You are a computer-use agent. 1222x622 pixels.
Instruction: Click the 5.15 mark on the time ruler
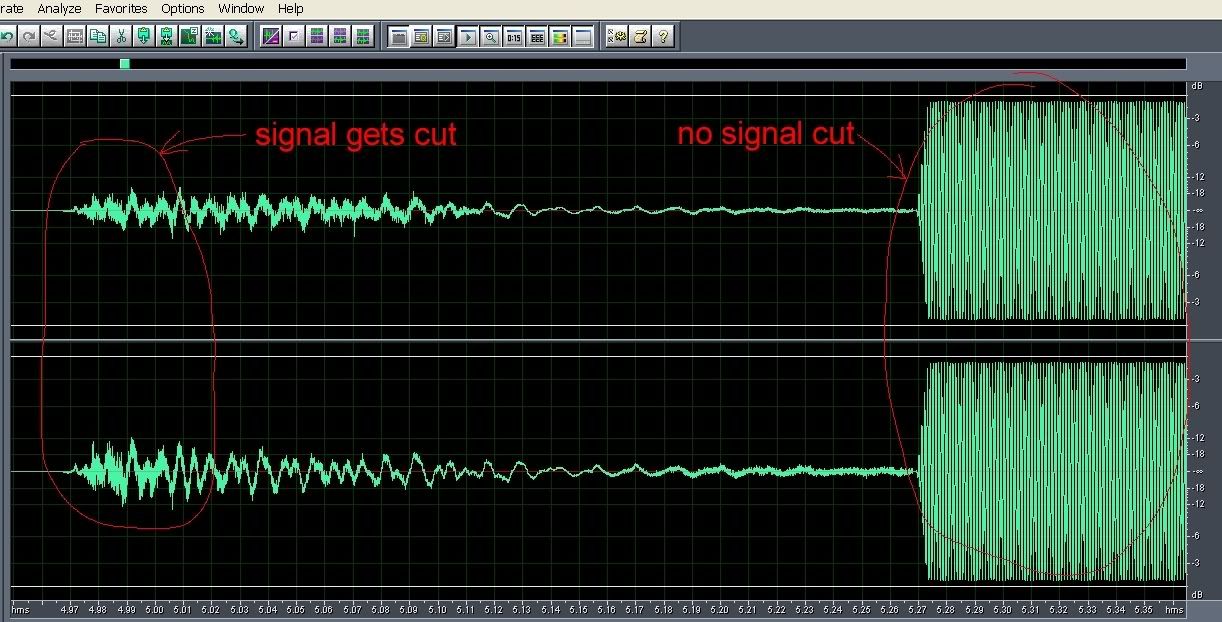[579, 609]
